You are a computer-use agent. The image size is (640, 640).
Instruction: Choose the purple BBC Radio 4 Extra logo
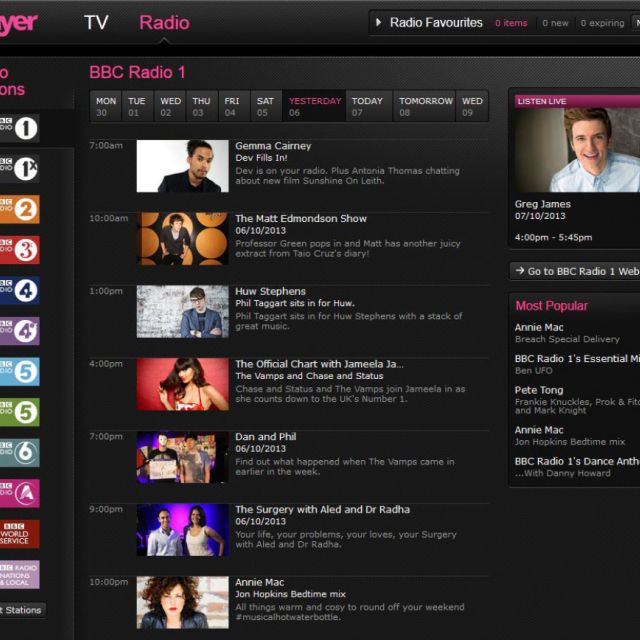coord(20,331)
